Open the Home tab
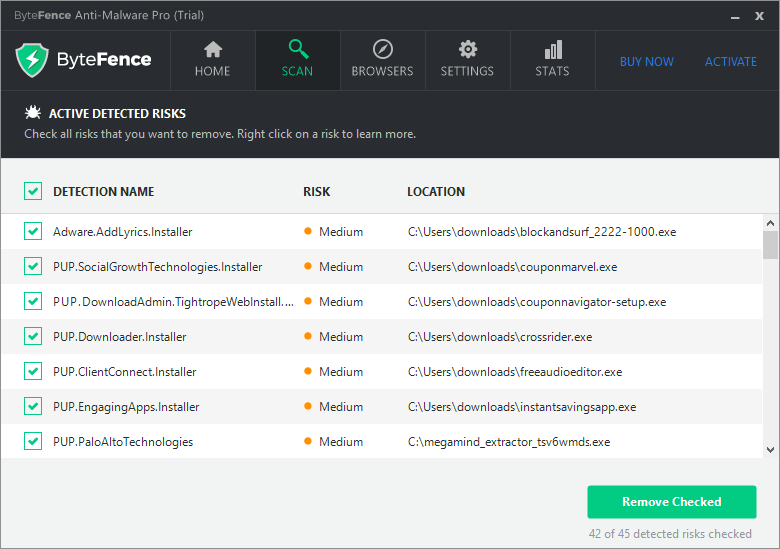 [213, 60]
